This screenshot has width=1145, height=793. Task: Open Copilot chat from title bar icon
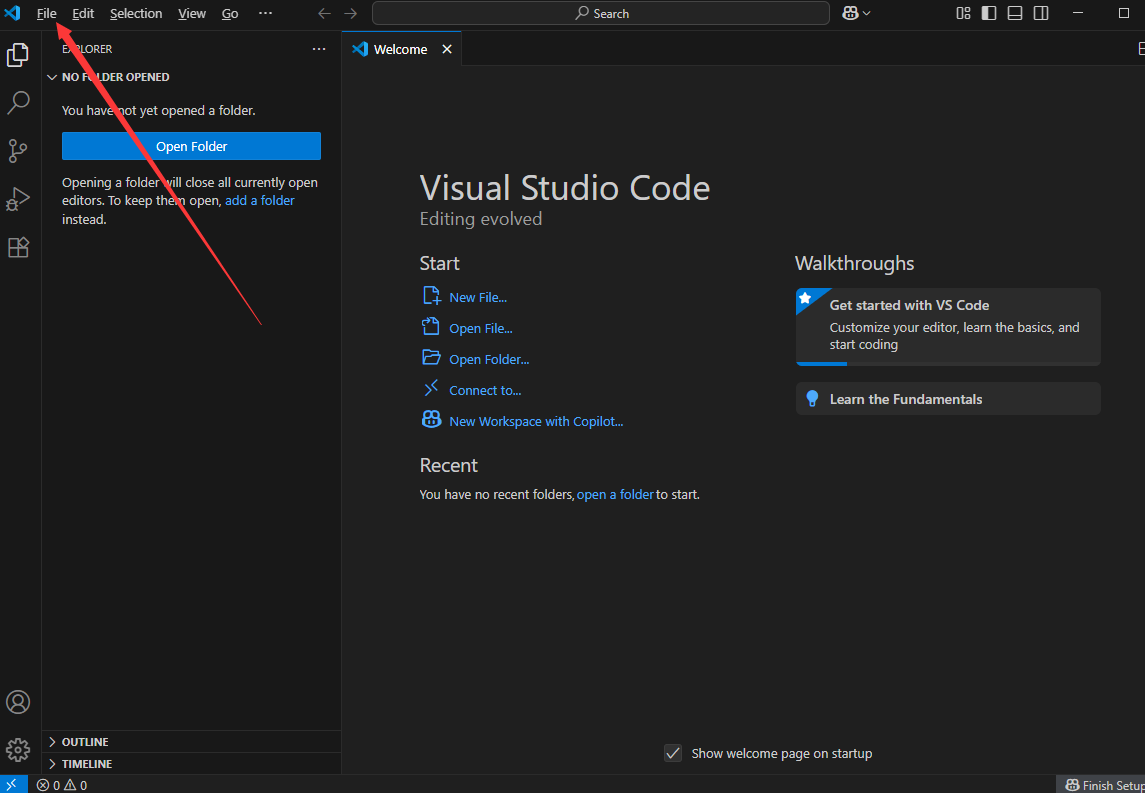(849, 13)
